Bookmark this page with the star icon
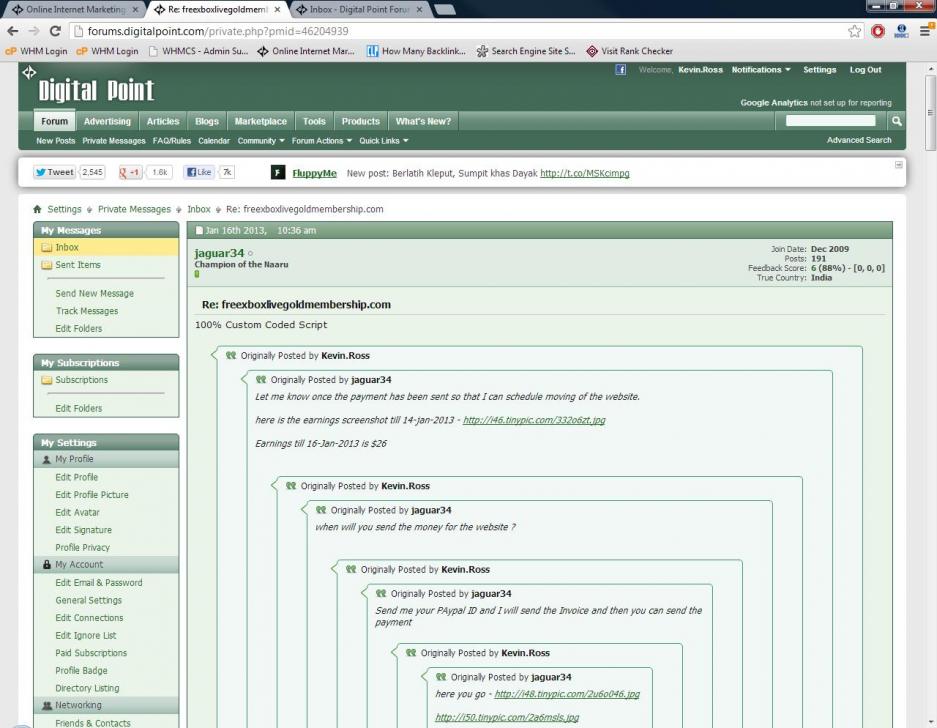The image size is (937, 728). pos(855,31)
